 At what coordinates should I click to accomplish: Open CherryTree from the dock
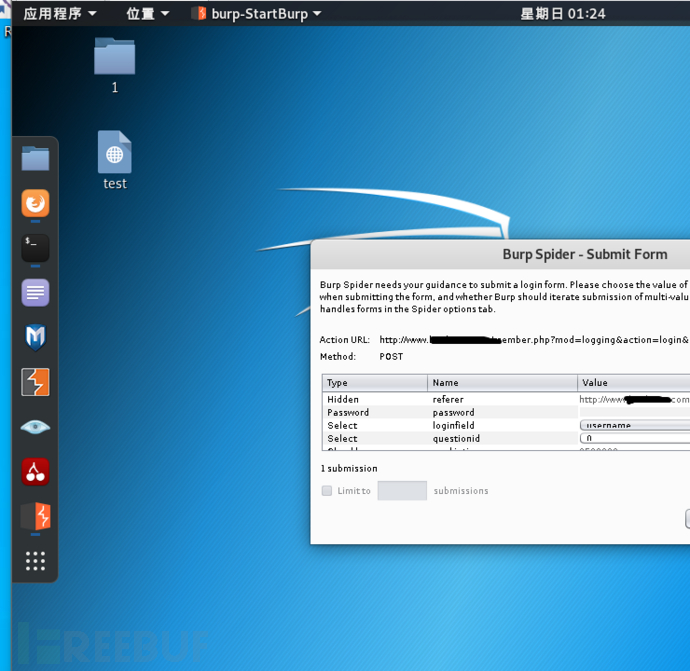coord(35,471)
